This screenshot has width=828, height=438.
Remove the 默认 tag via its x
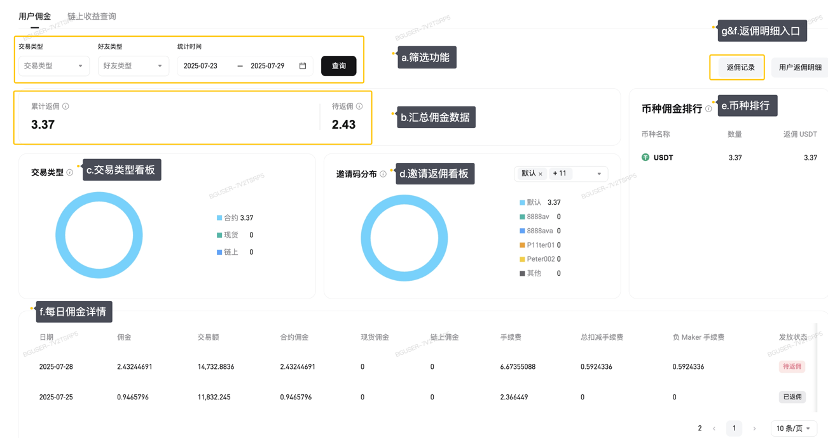(540, 174)
